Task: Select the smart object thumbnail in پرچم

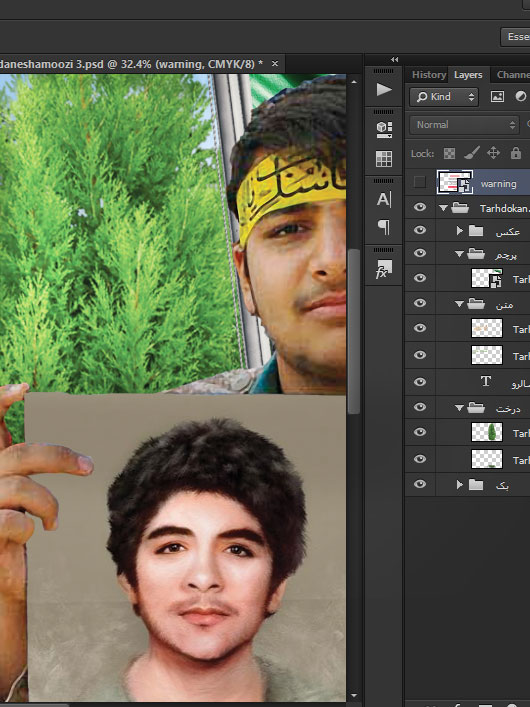Action: click(x=487, y=278)
